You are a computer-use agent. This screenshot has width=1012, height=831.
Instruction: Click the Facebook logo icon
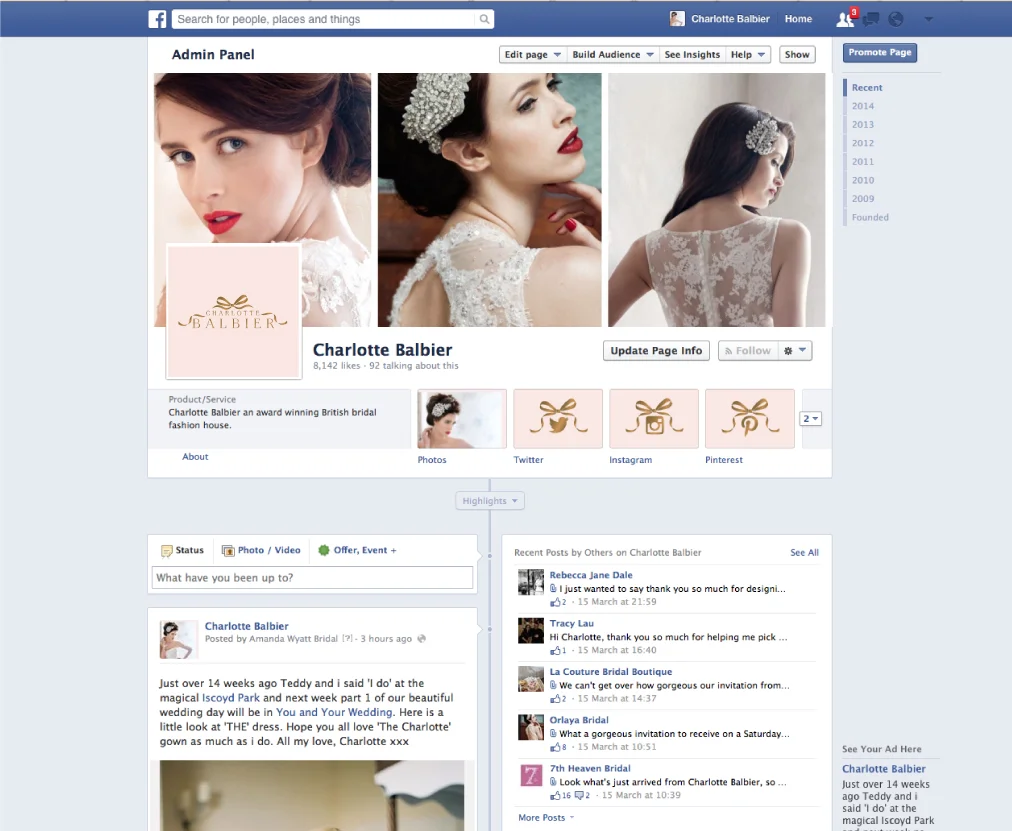pos(157,19)
